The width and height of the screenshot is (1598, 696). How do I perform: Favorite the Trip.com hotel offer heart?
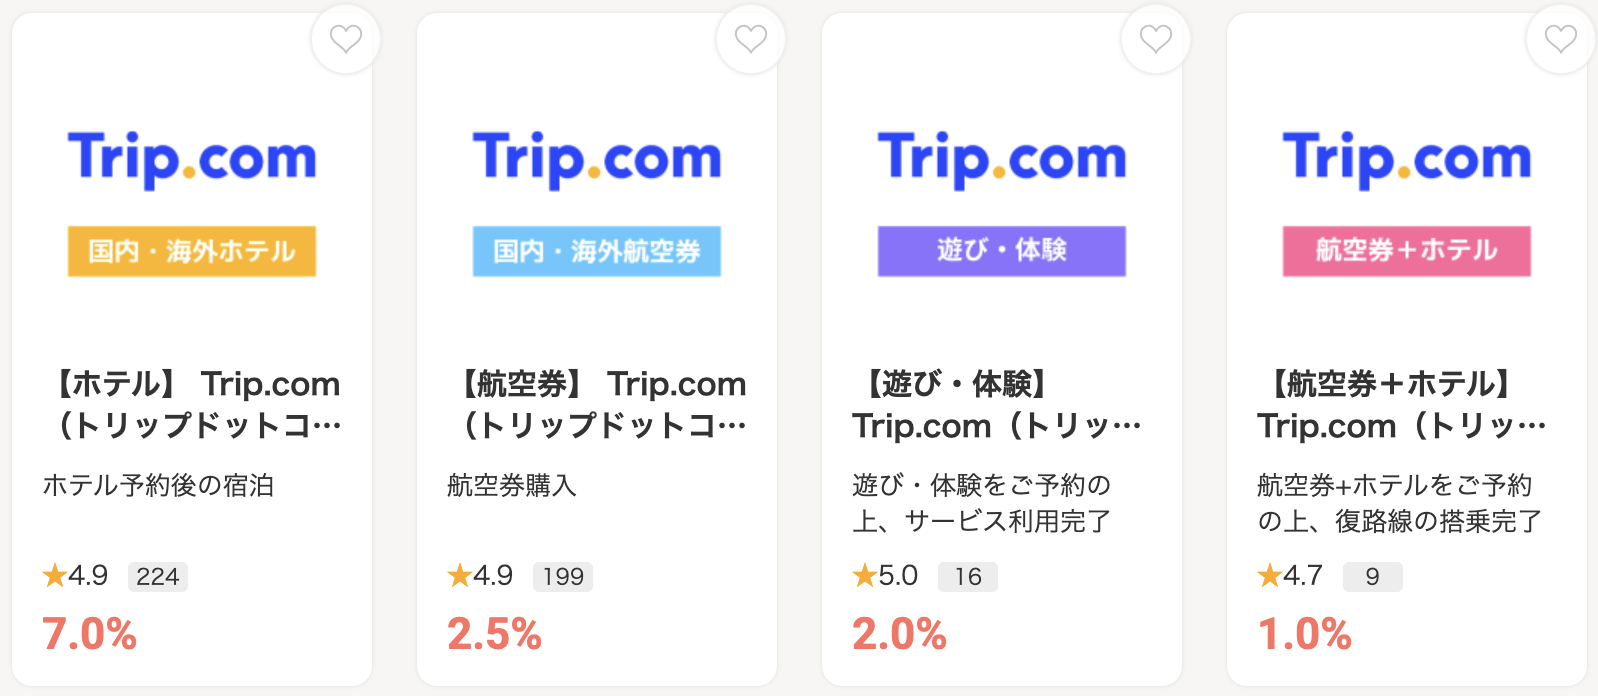point(346,39)
